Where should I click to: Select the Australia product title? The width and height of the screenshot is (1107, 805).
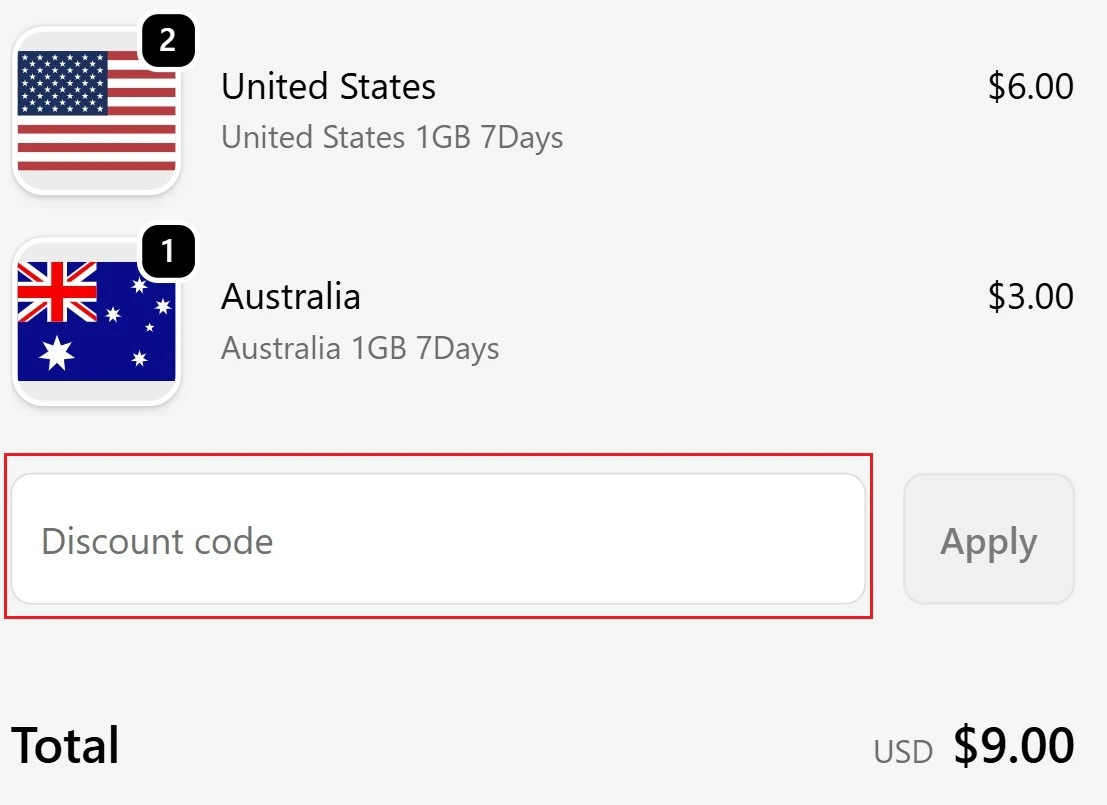coord(290,297)
